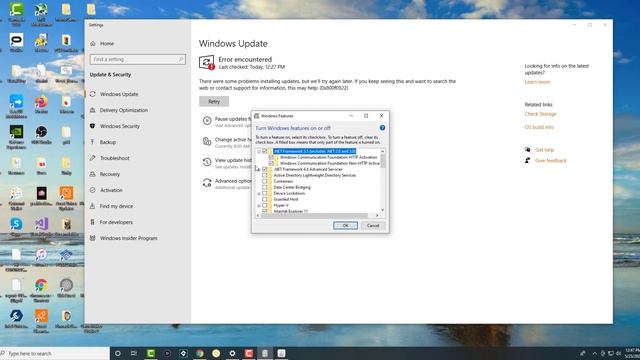Open Settings gear on taskbar

(x=232, y=353)
